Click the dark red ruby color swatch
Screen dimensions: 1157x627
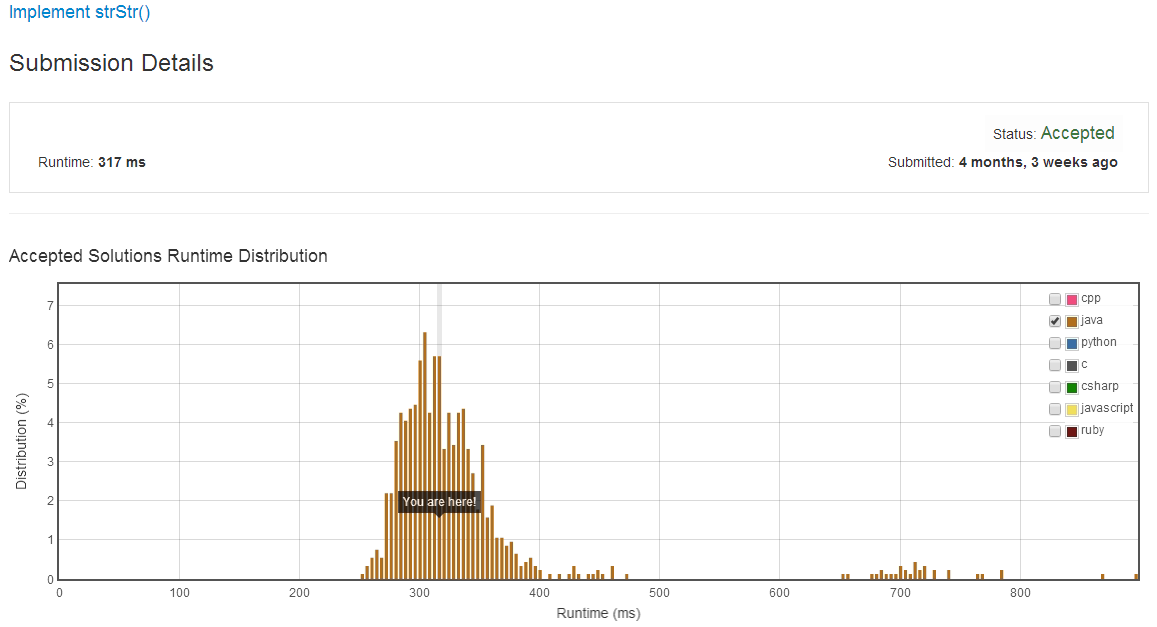click(1072, 431)
